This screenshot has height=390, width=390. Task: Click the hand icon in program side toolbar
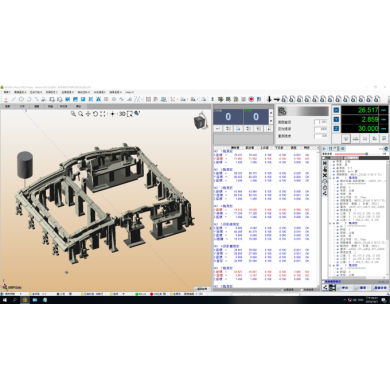325,169
